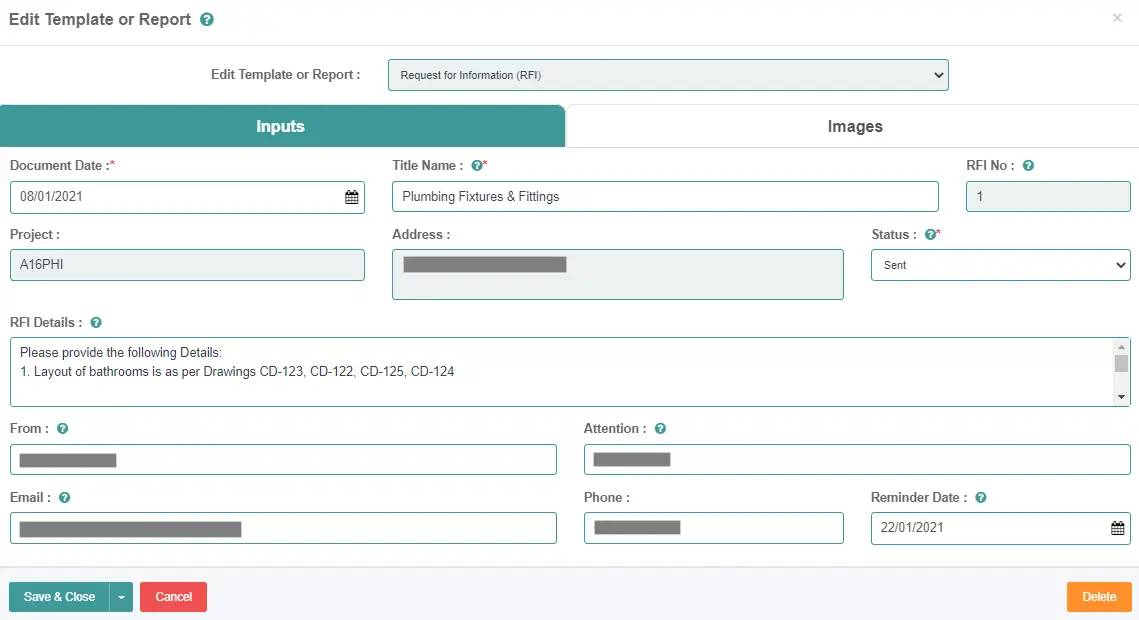Open calendar picker for Reminder Date
Image resolution: width=1139 pixels, height=620 pixels.
tap(1117, 528)
